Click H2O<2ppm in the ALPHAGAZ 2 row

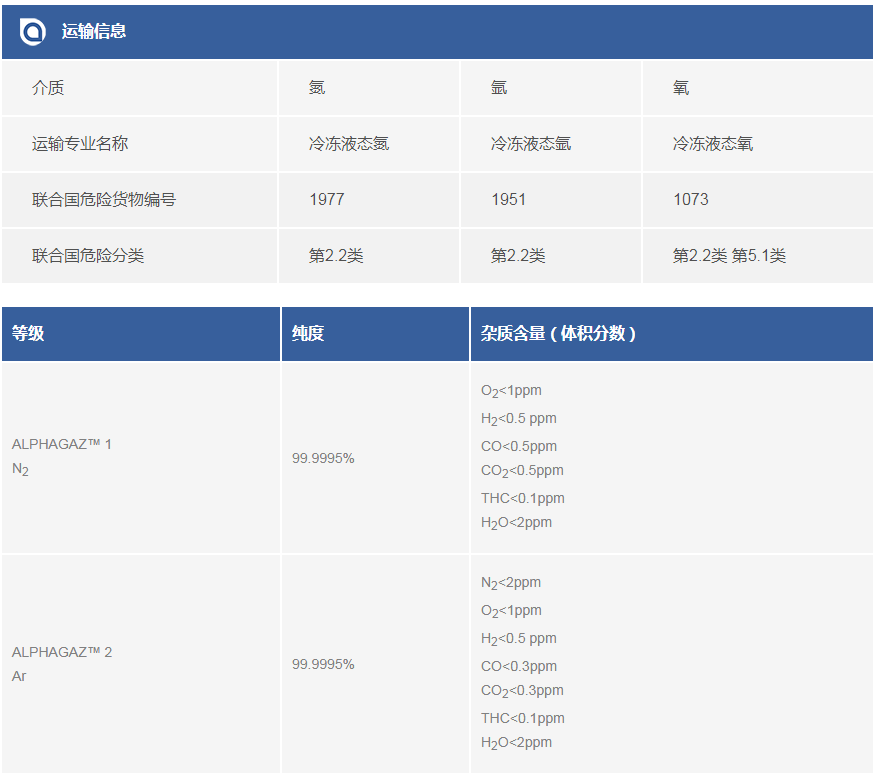[x=517, y=743]
